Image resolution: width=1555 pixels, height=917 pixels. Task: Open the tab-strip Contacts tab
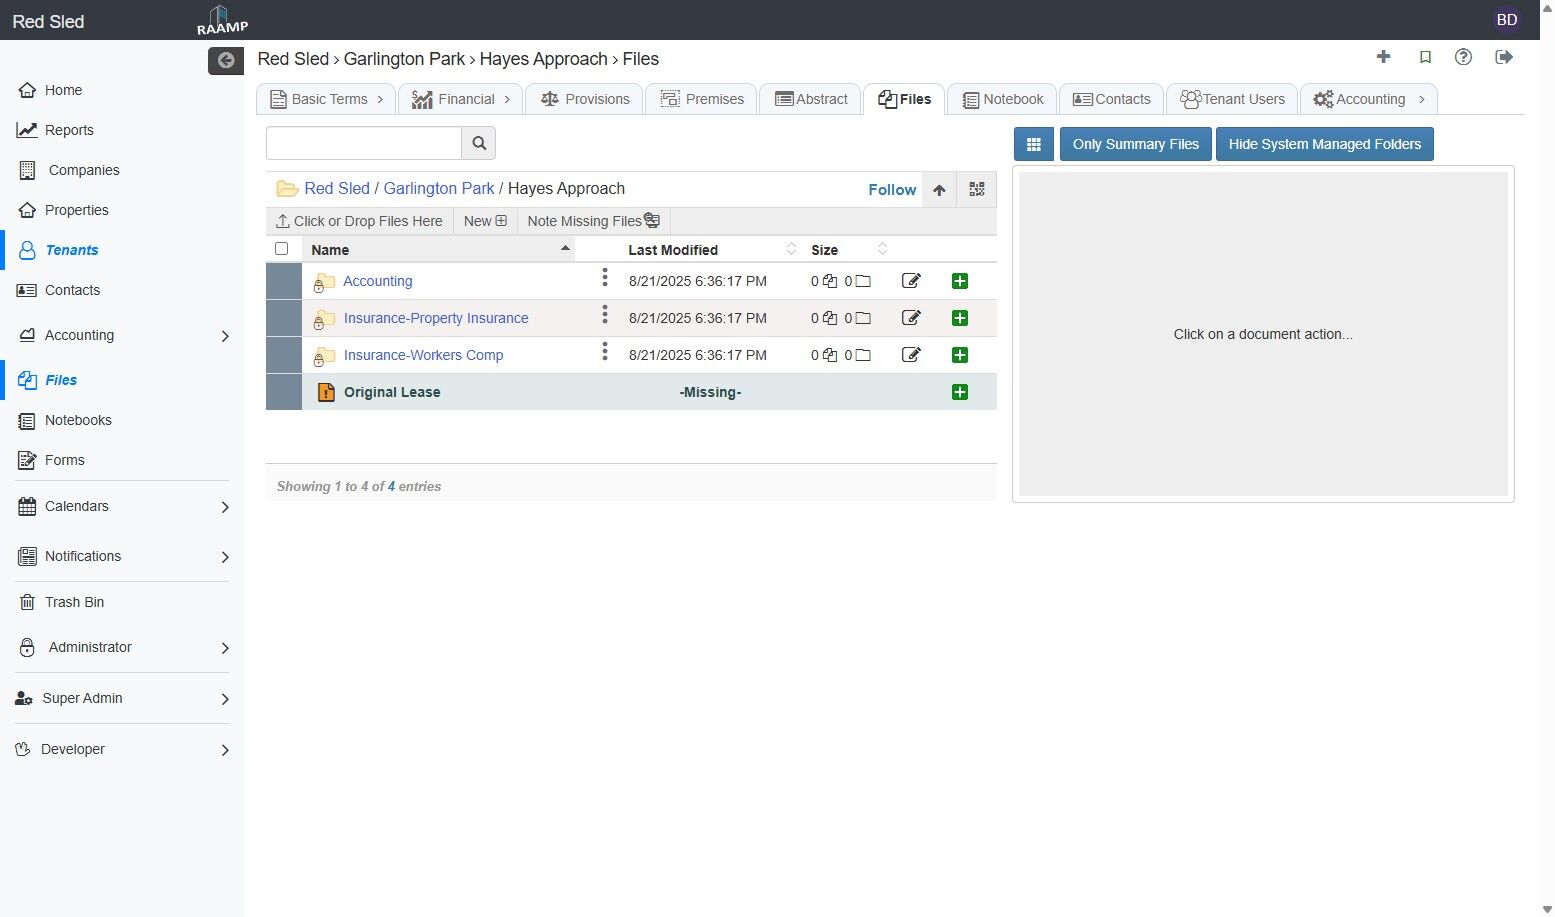click(x=1111, y=99)
